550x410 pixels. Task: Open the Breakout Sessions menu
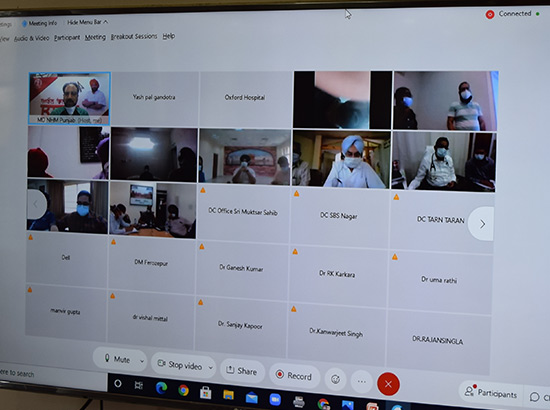click(134, 36)
